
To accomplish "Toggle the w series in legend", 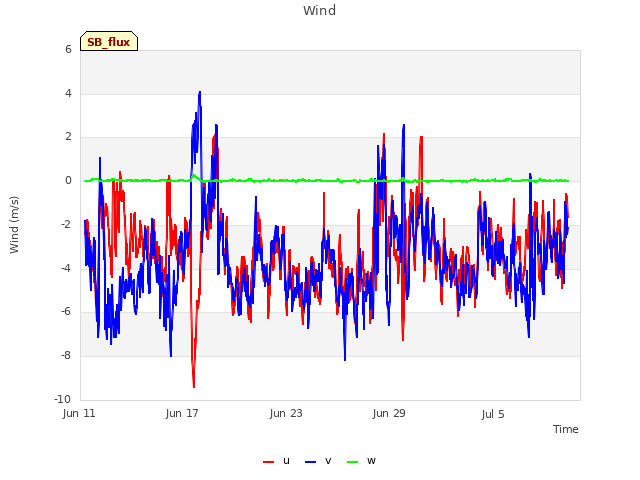I will (x=361, y=461).
